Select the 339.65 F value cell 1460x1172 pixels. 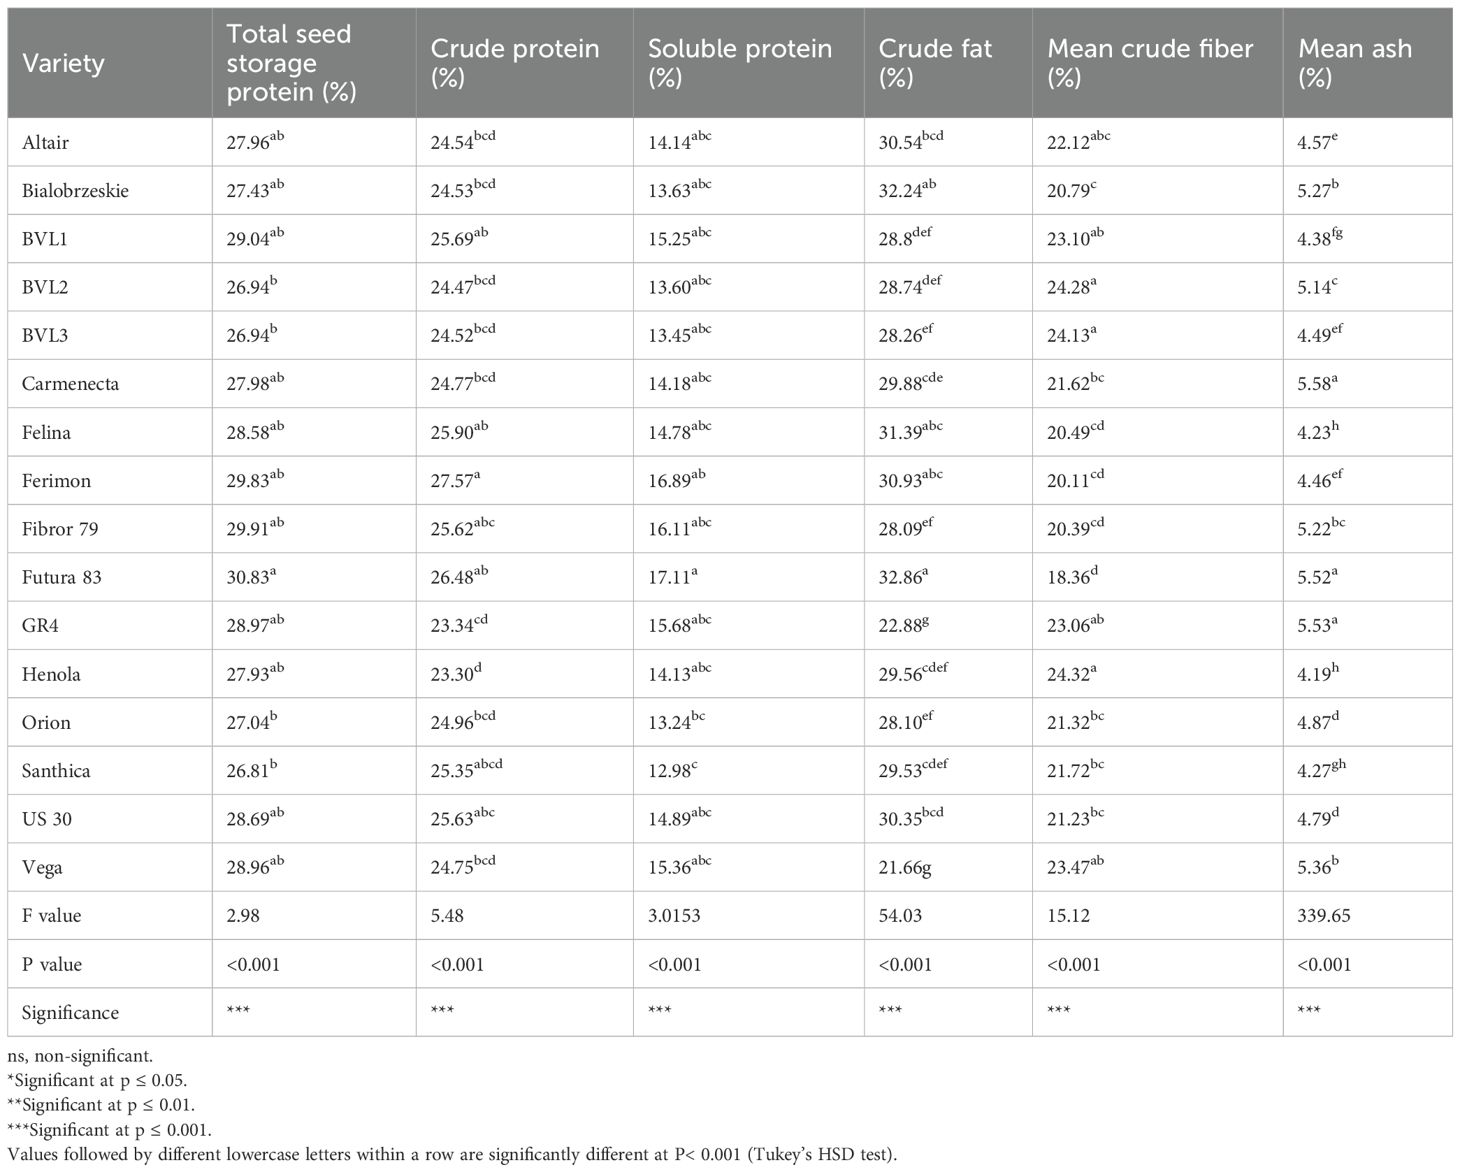tap(1323, 916)
